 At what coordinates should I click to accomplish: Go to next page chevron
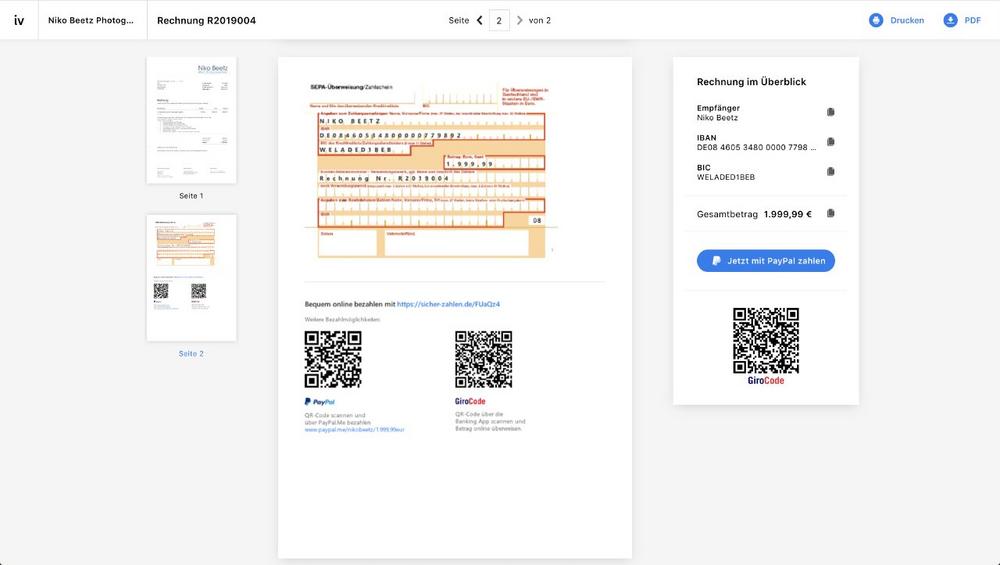coord(519,20)
